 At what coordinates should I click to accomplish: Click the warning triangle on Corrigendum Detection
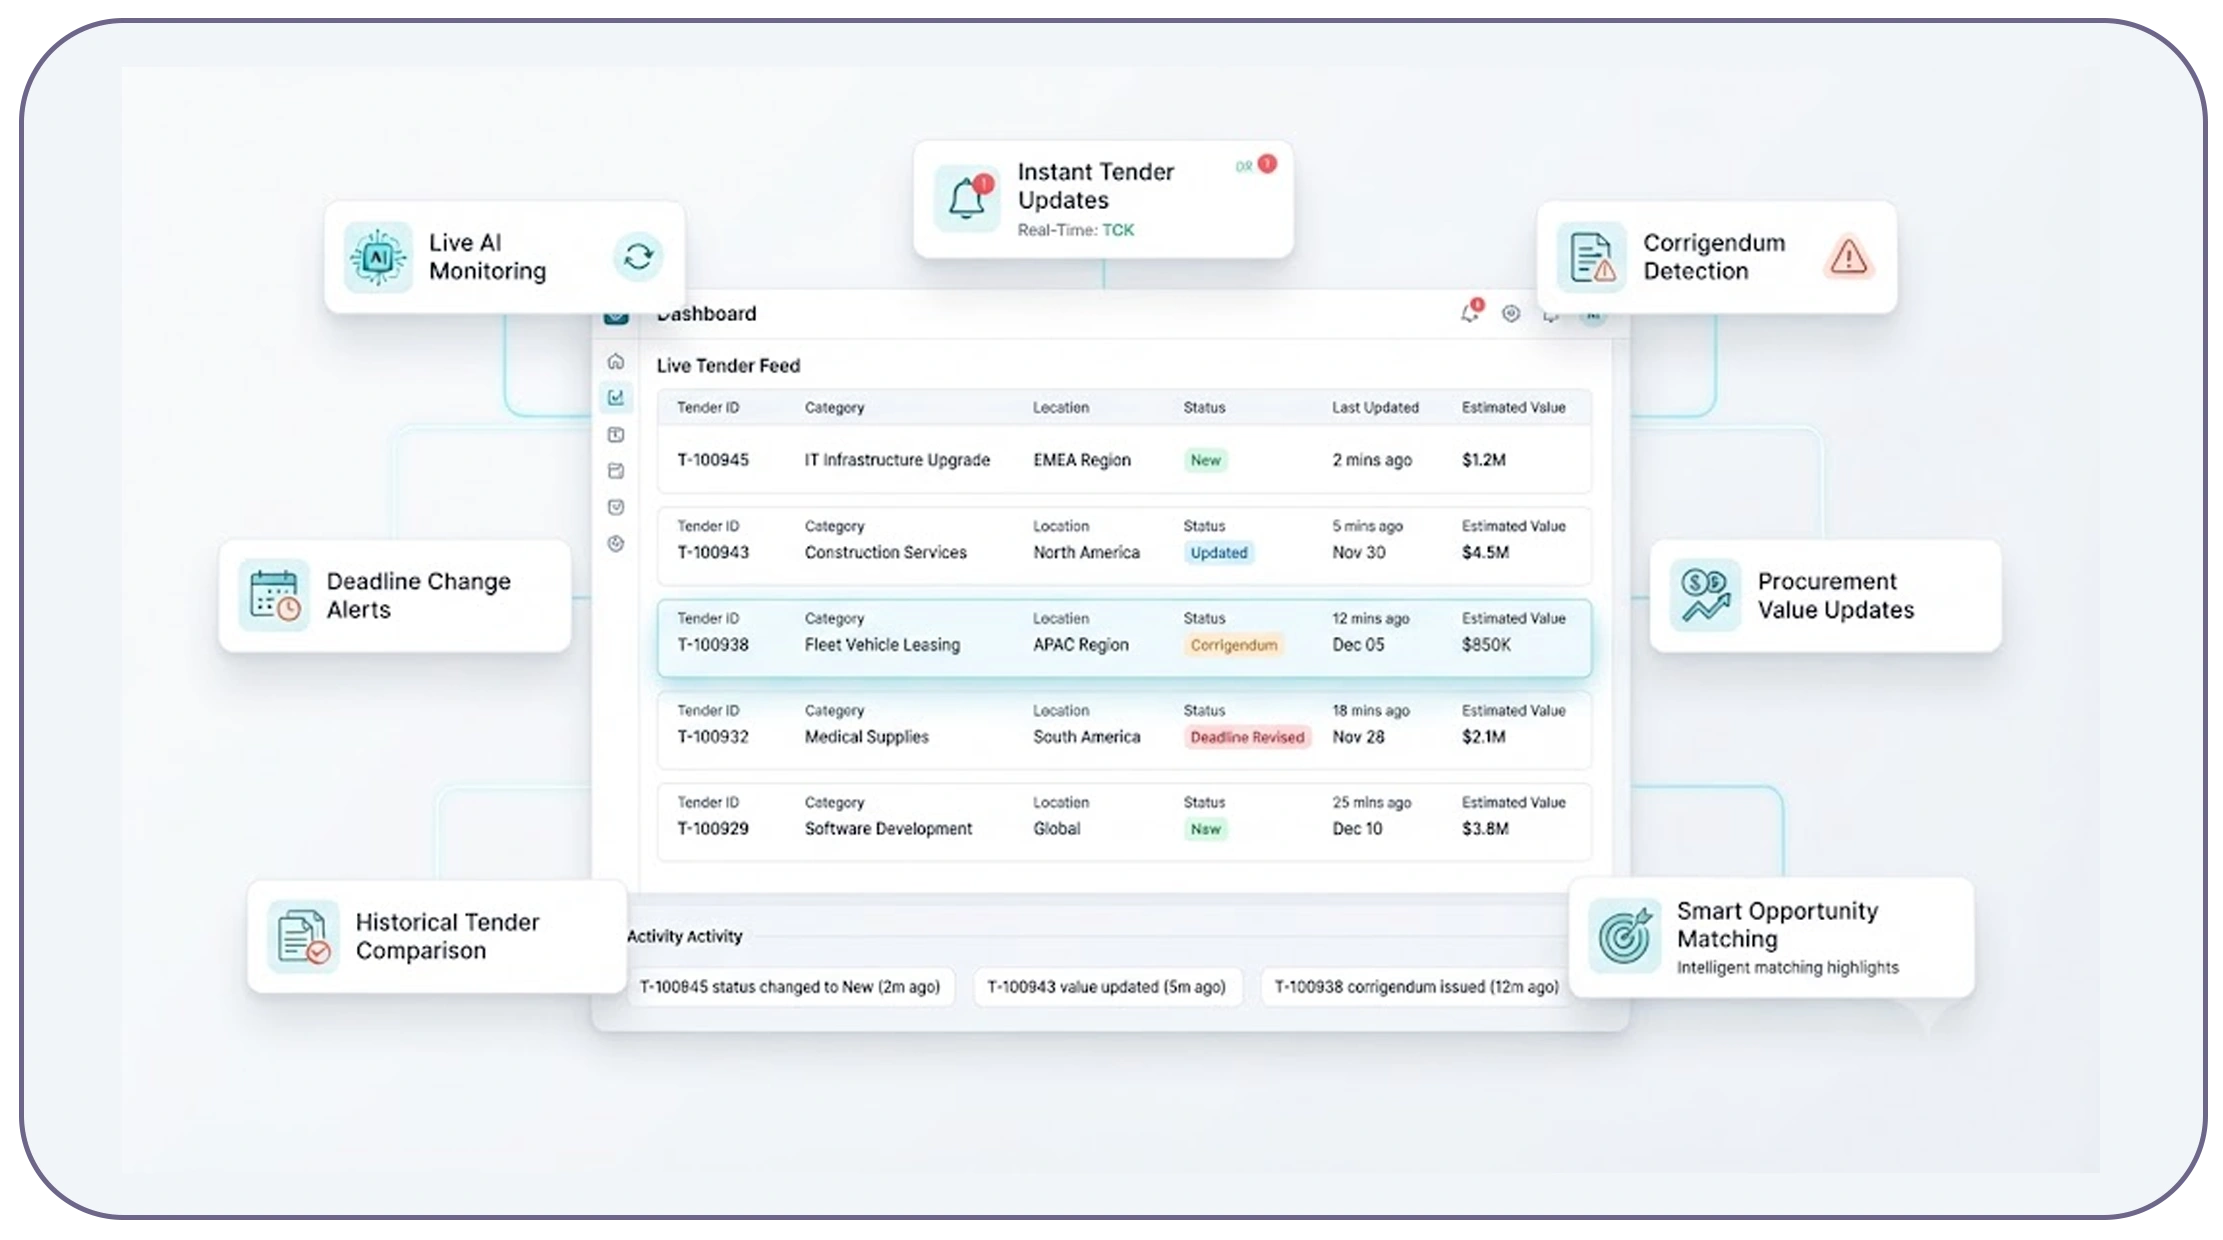coord(1848,257)
